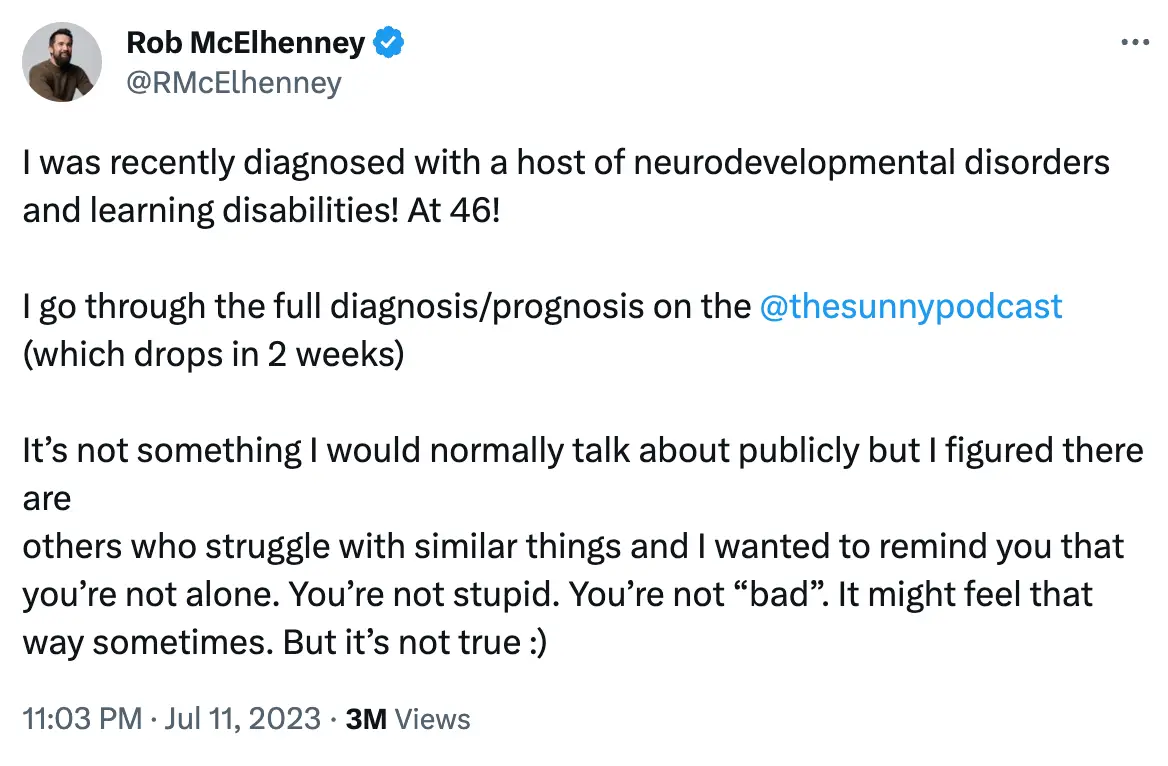Click the line starting "others who struggle with"

point(573,546)
